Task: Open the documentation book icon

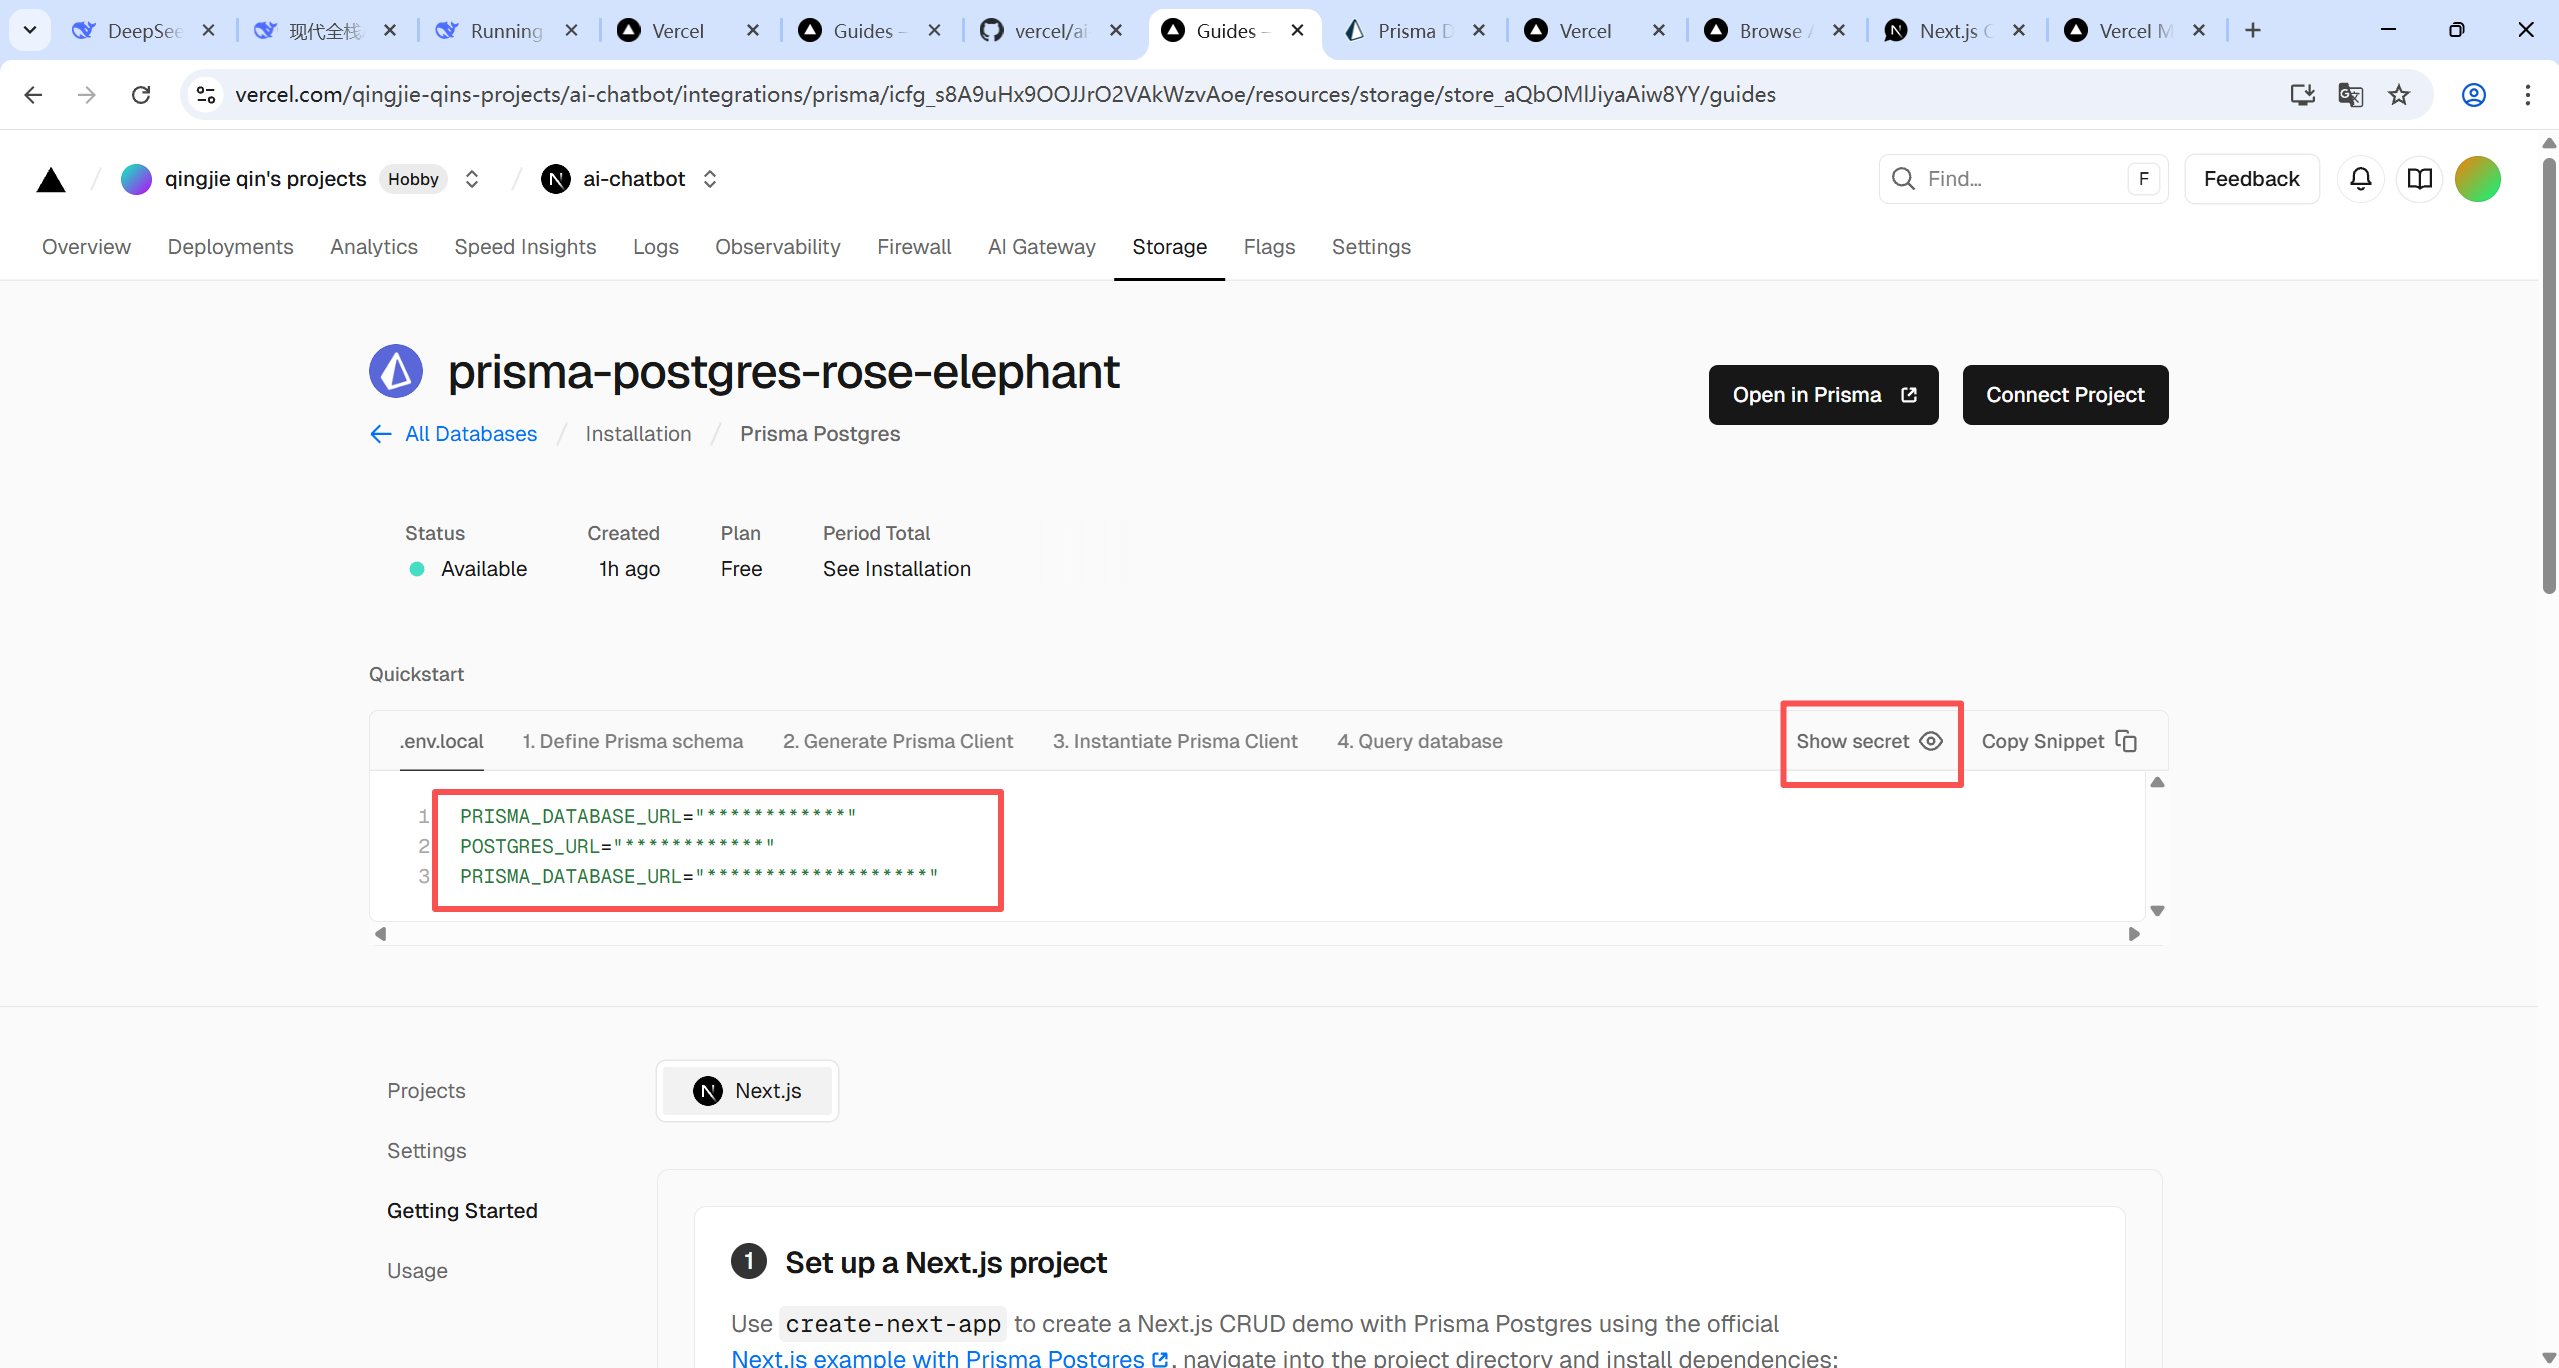Action: click(2419, 179)
